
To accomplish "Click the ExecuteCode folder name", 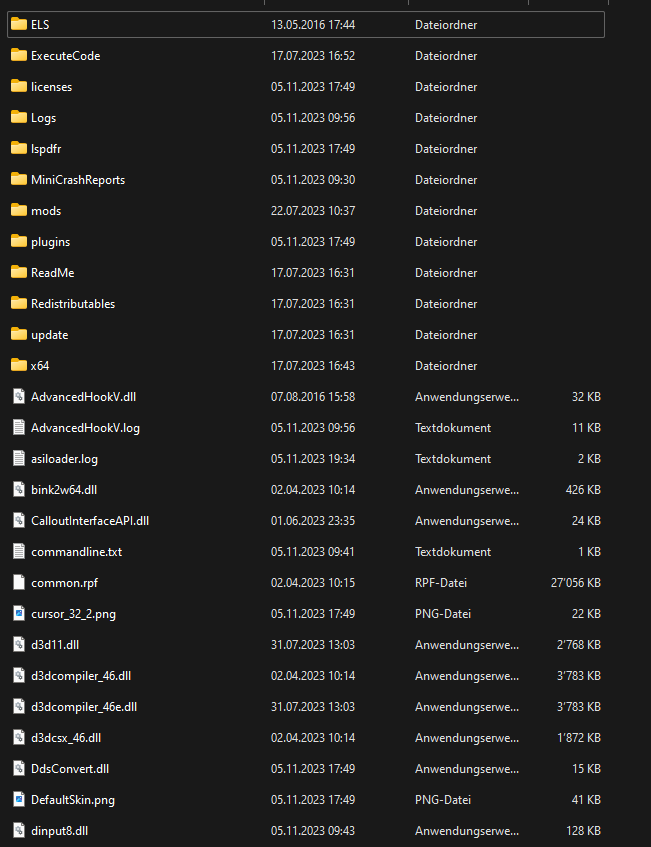I will (65, 56).
